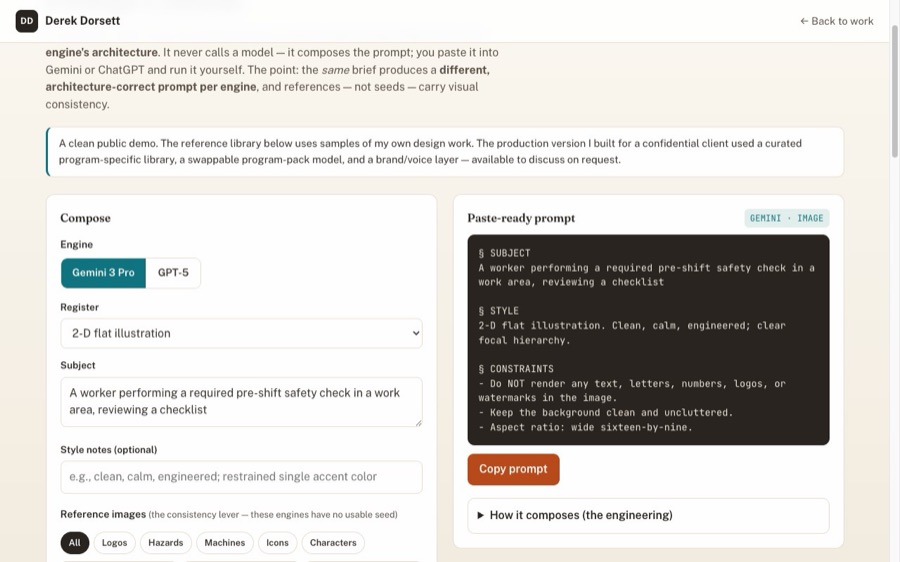The height and width of the screenshot is (562, 900).
Task: Filter references by Icons
Action: click(277, 543)
